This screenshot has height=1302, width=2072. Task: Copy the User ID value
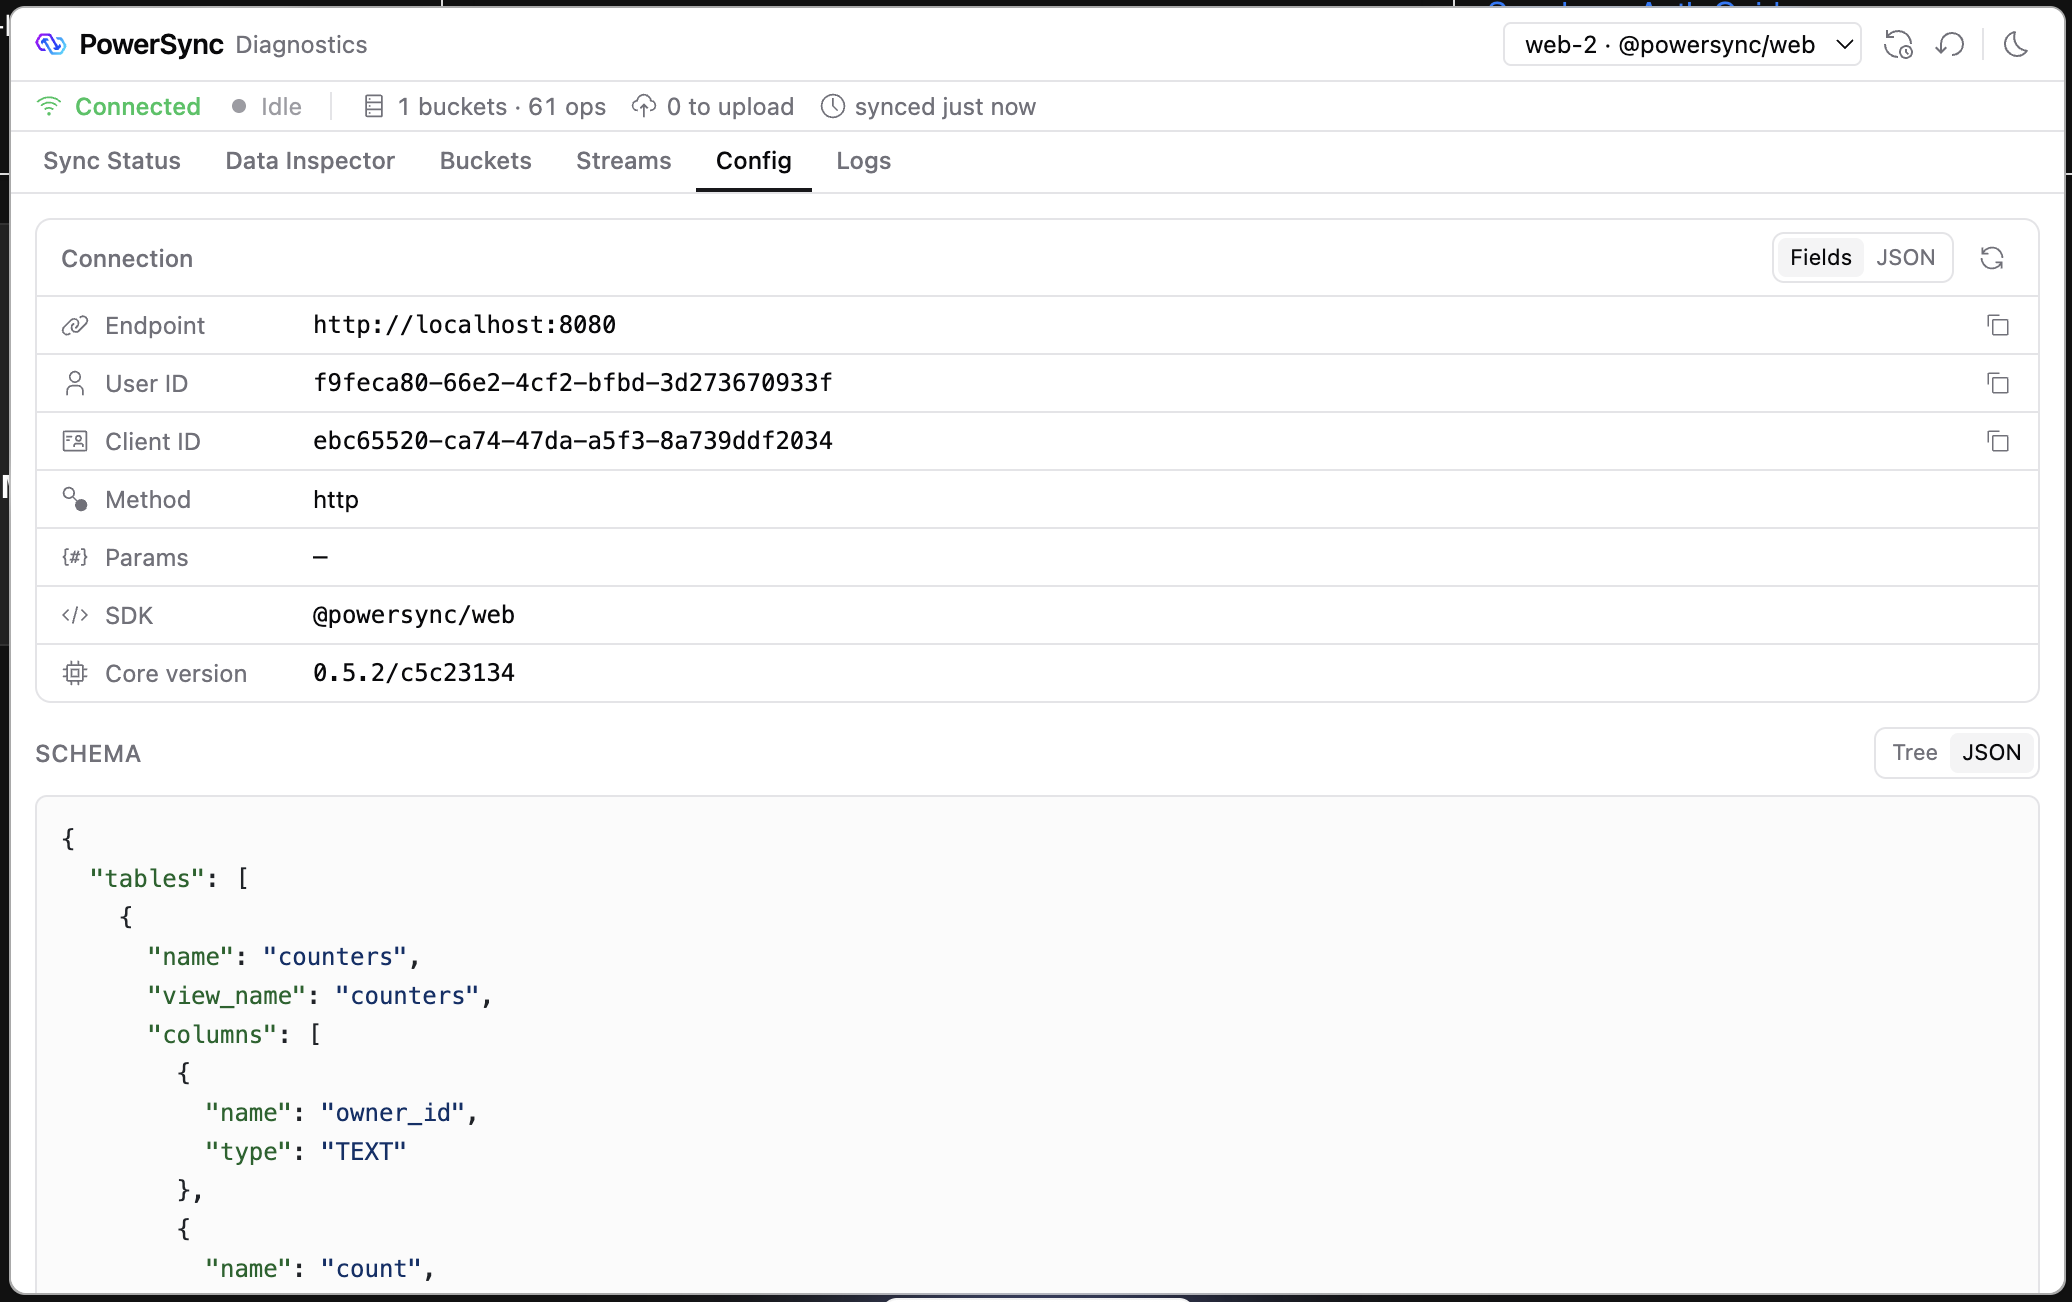pyautogui.click(x=1998, y=383)
